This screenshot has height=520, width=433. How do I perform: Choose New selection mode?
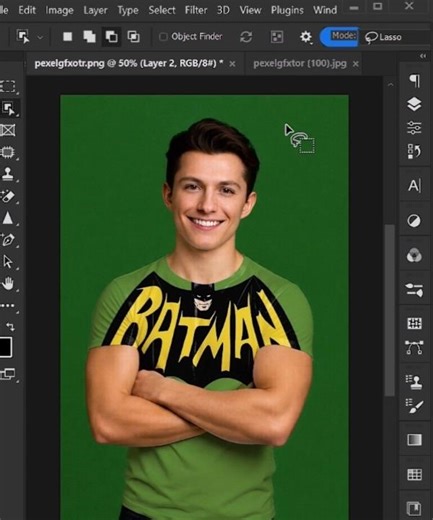coord(68,36)
